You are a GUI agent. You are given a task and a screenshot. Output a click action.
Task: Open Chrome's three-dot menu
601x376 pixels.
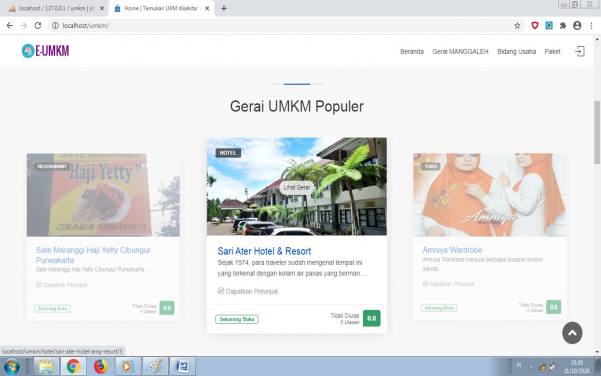(591, 26)
